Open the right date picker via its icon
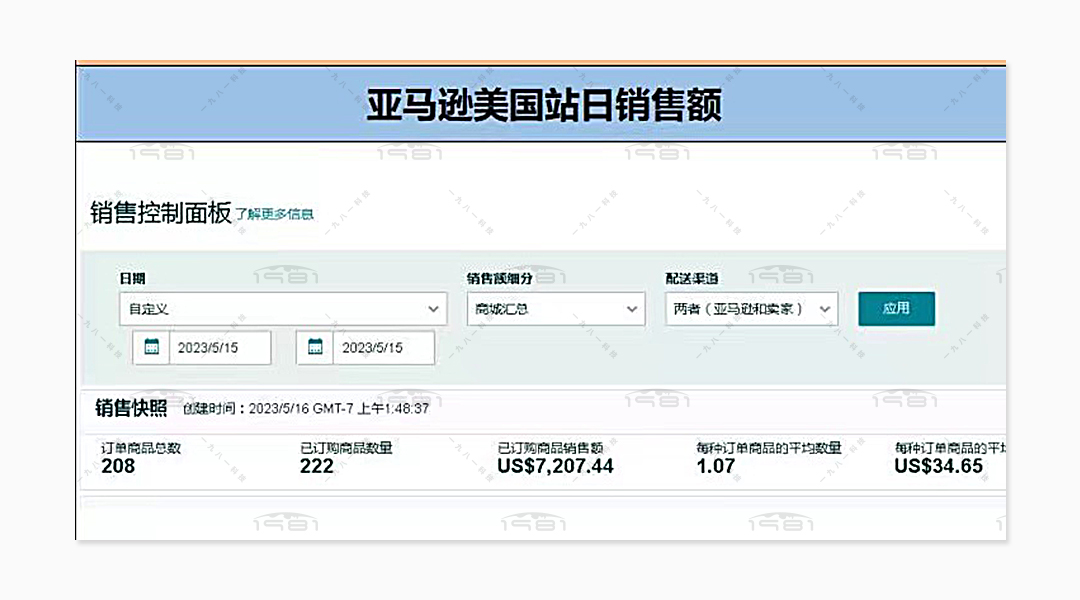This screenshot has width=1080, height=600. [314, 347]
